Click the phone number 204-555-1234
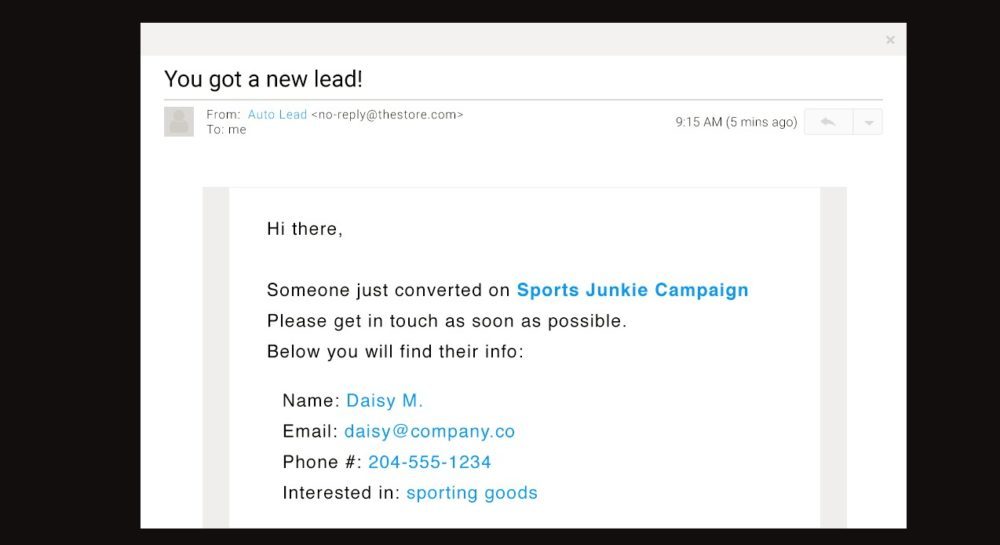The image size is (1000, 545). coord(429,462)
